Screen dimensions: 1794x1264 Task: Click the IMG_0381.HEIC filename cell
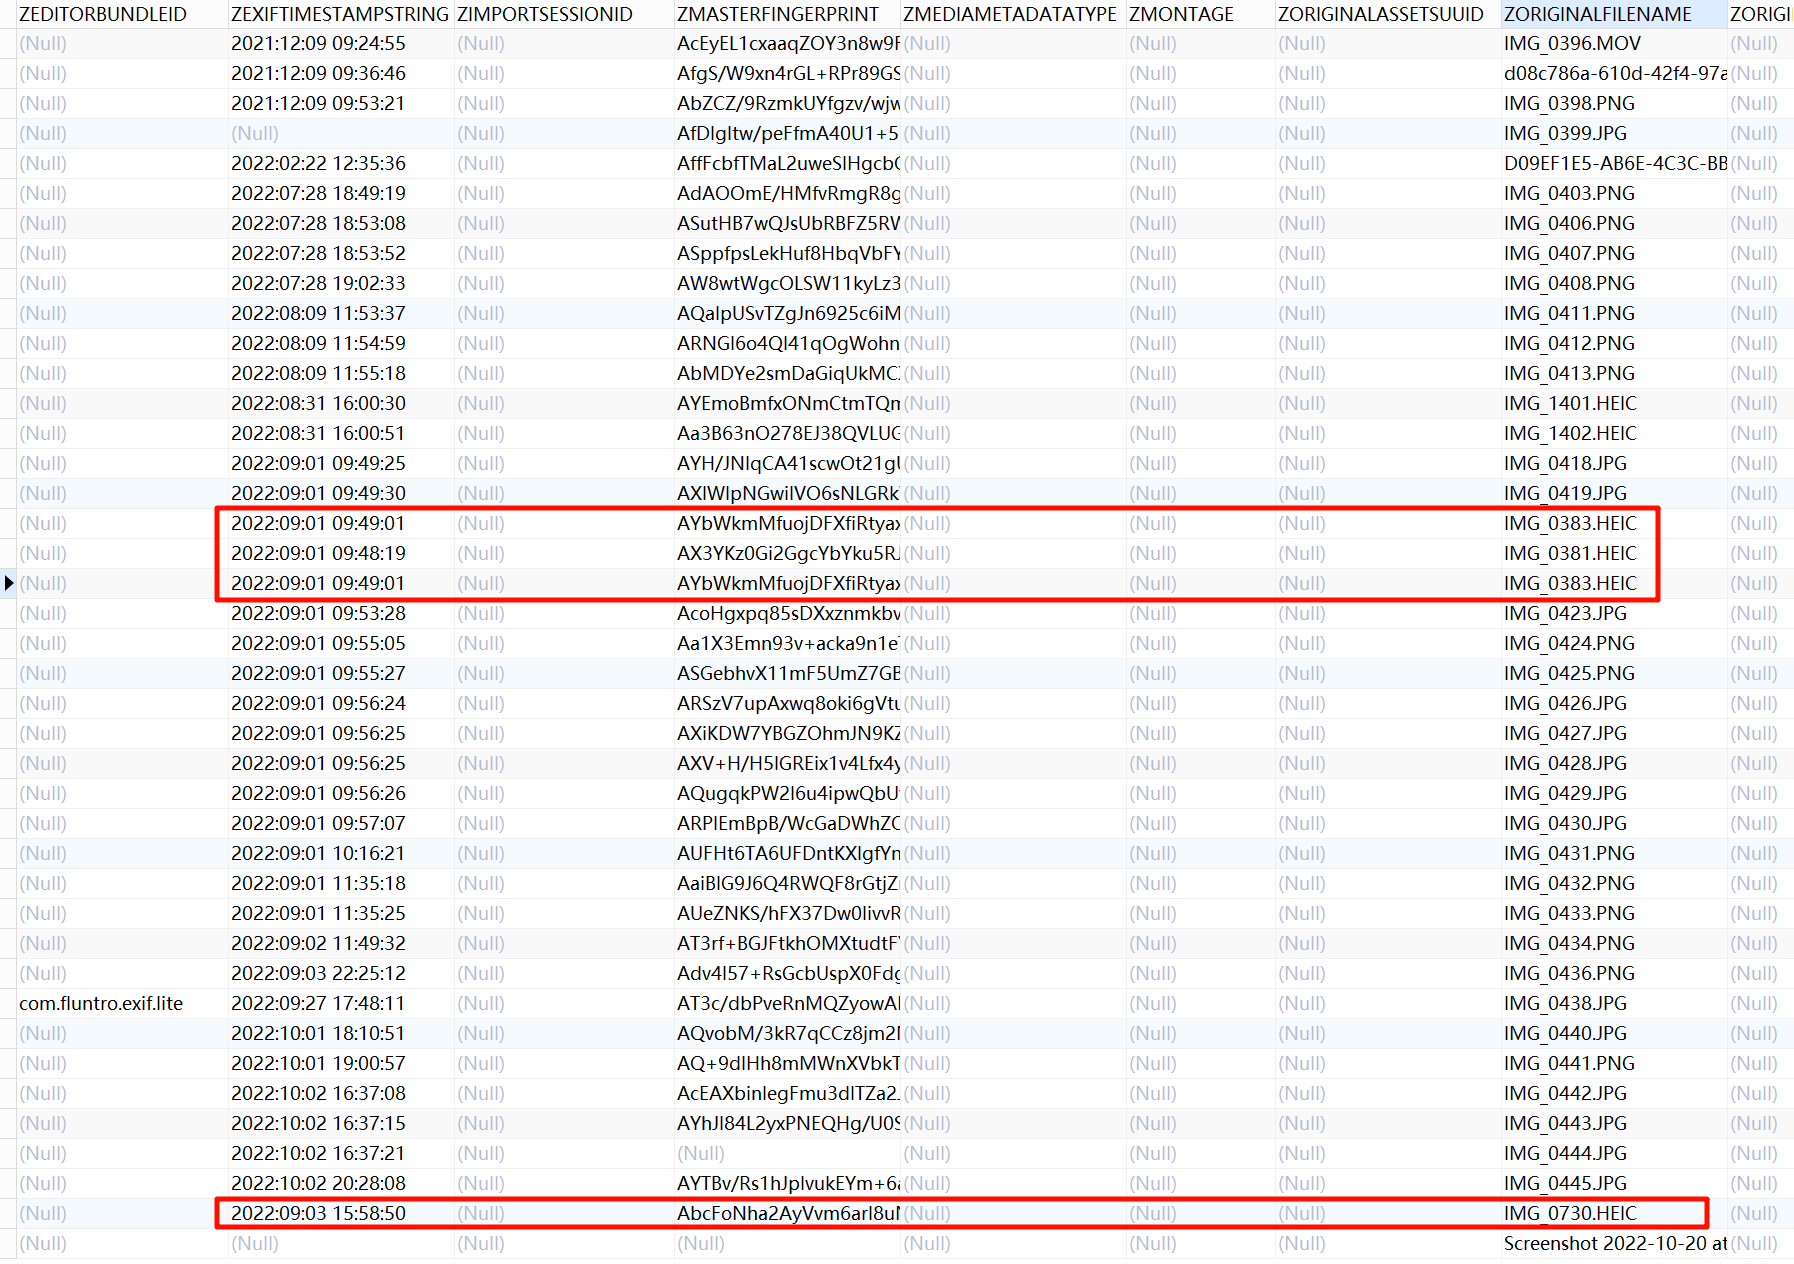tap(1570, 553)
